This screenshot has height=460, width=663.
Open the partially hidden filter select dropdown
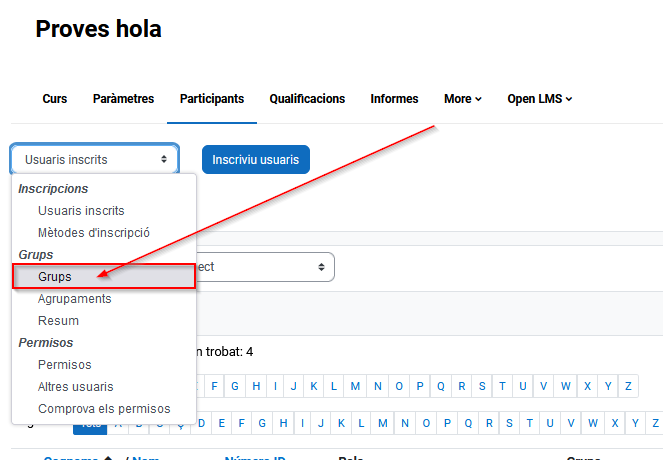265,267
